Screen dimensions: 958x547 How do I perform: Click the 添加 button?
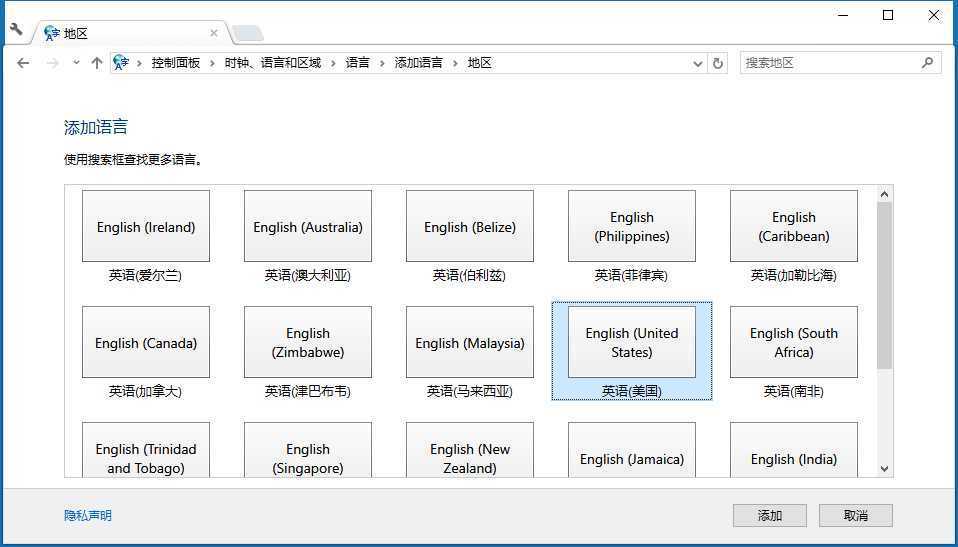[x=770, y=515]
